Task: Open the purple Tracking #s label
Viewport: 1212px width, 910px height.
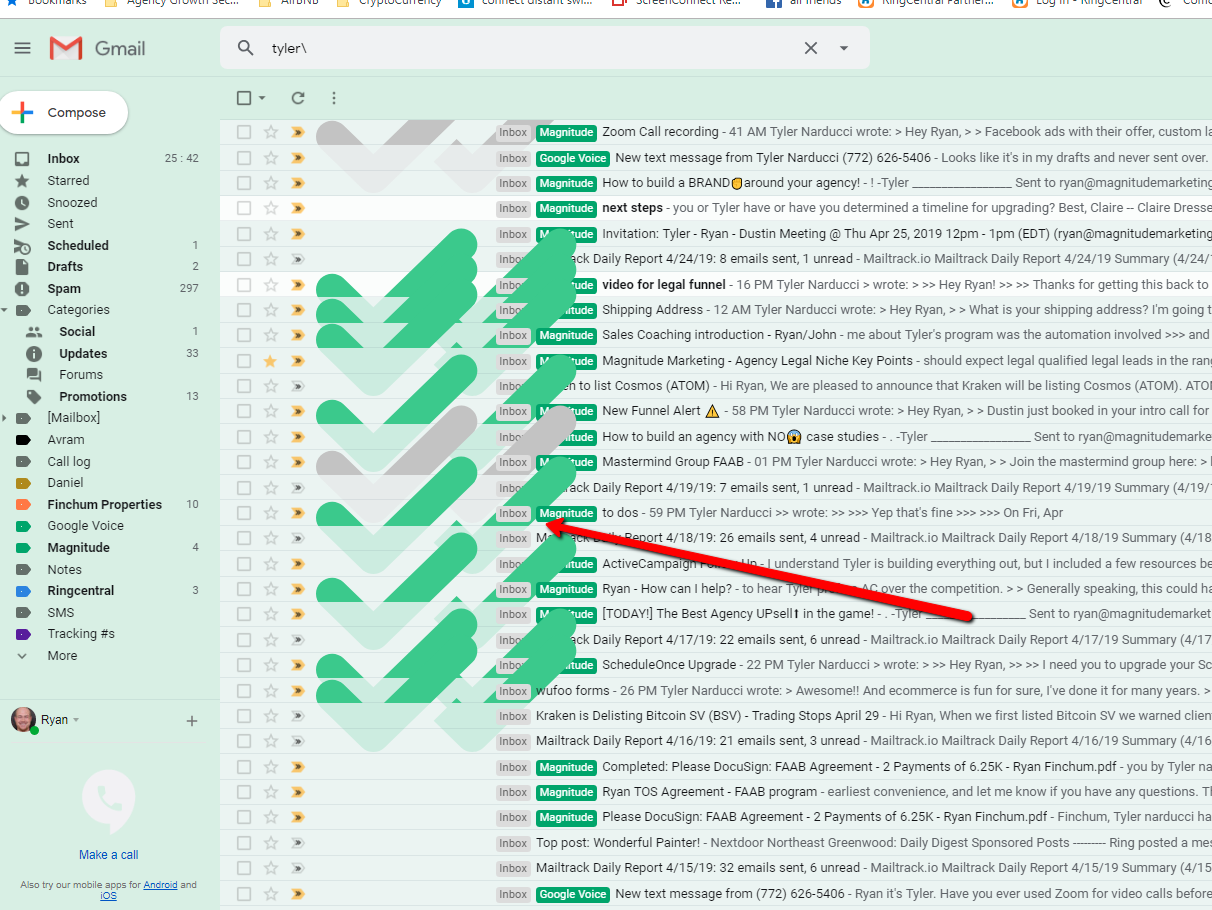Action: 80,634
